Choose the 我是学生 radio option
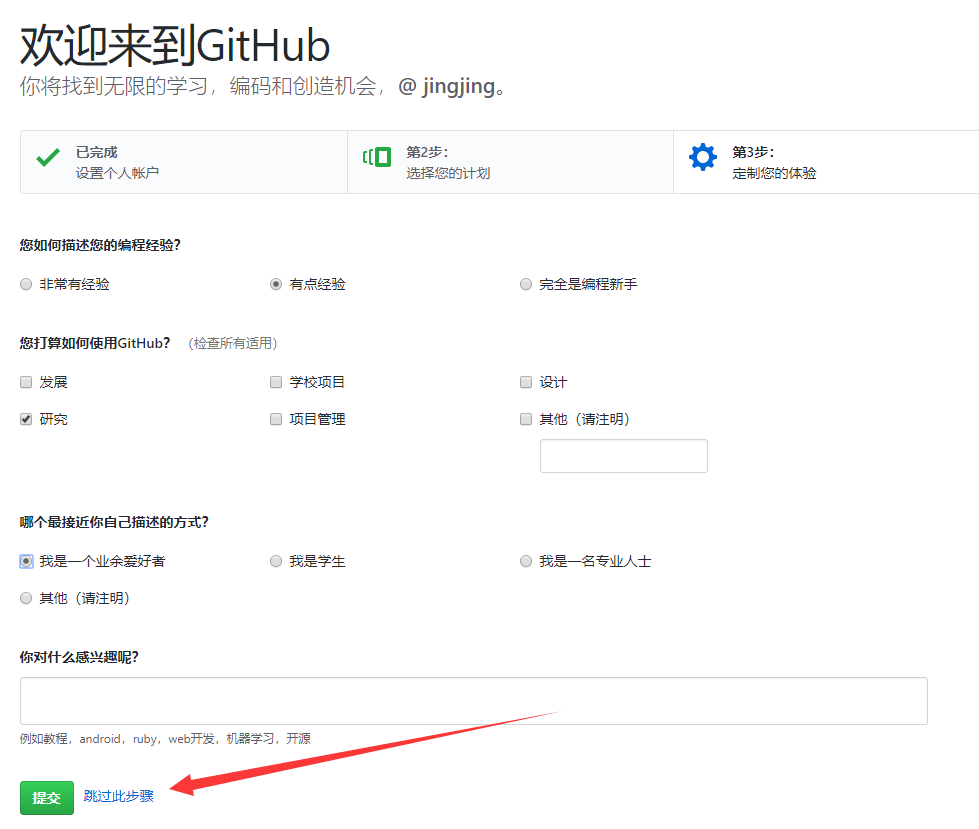This screenshot has width=979, height=829. (x=276, y=562)
